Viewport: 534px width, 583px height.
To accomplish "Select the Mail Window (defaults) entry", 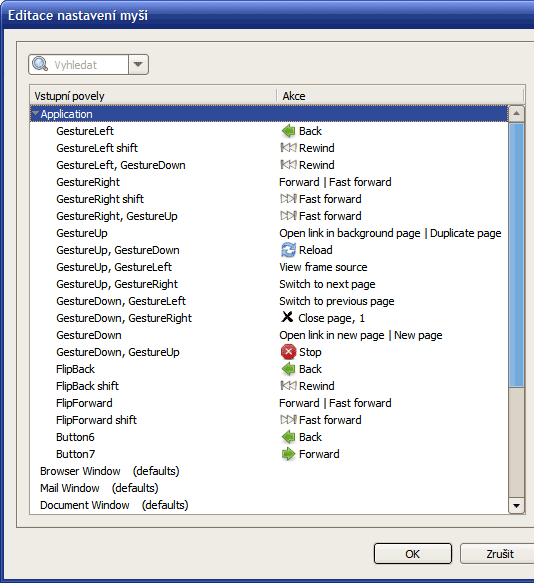I will tap(99, 488).
